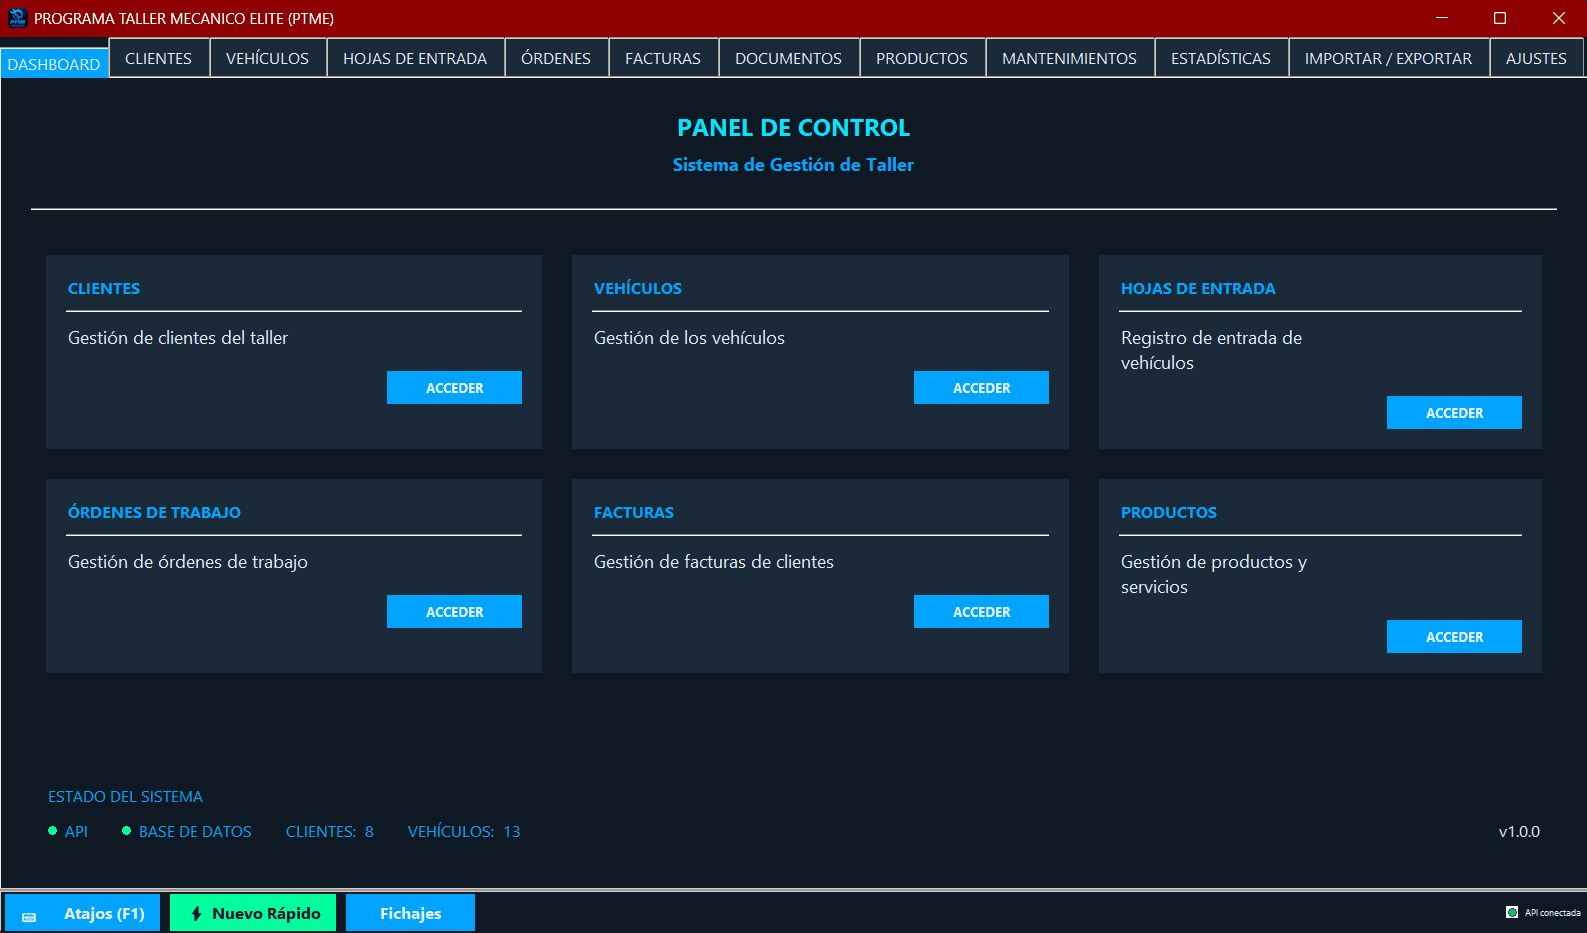This screenshot has height=933, width=1587.
Task: Click the PANEL DE CONTROL title
Action: 793,128
